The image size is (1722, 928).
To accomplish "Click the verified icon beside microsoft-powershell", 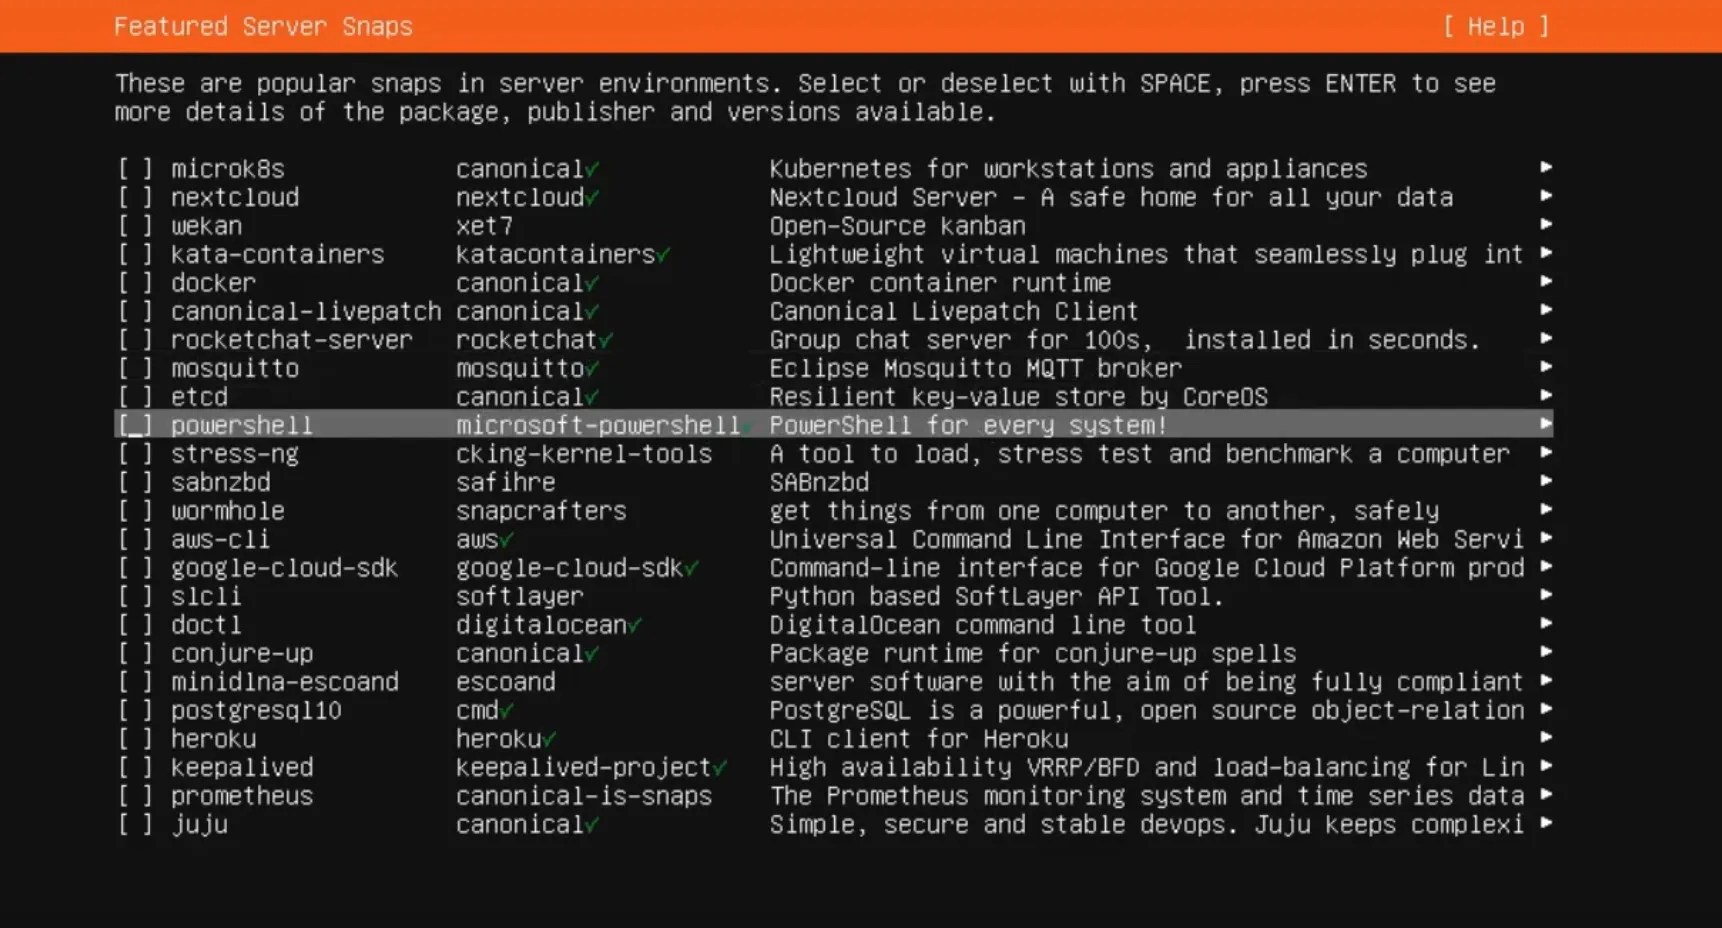I will pyautogui.click(x=748, y=426).
